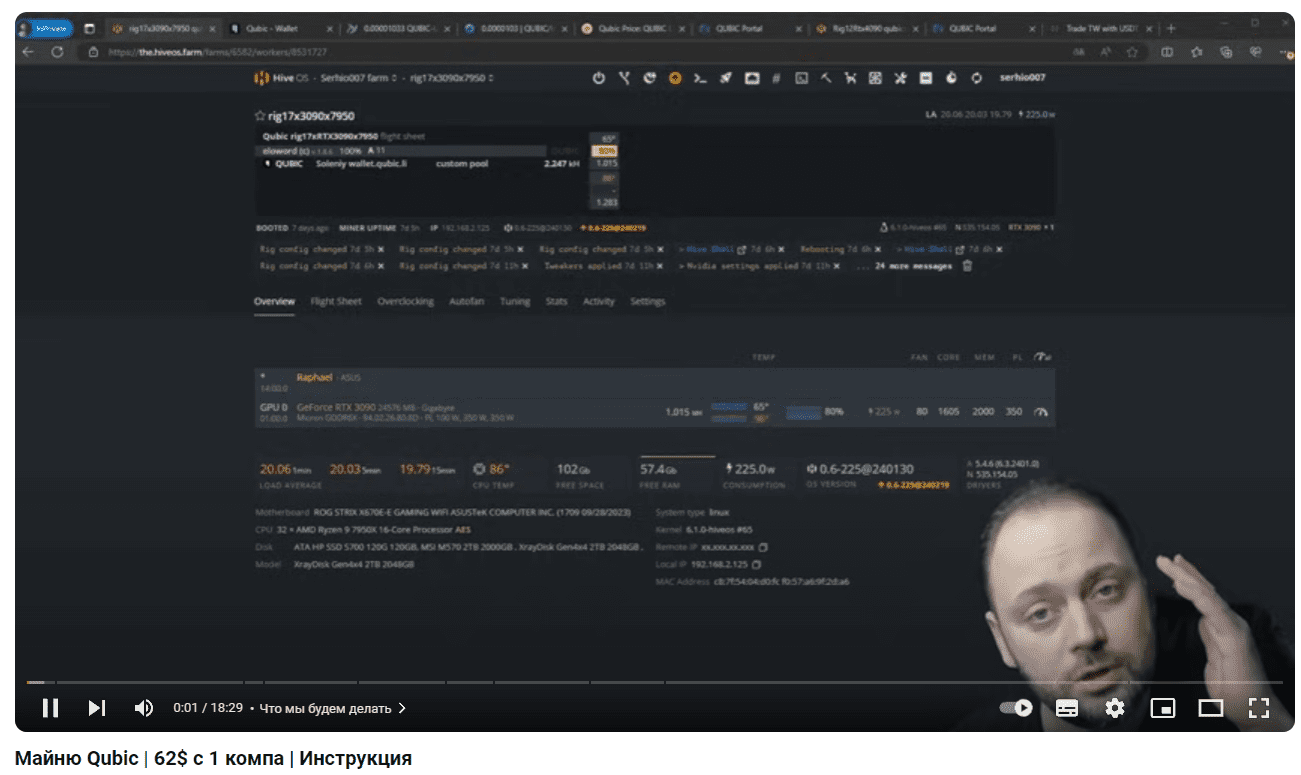Click the InPrivate badge
This screenshot has width=1301, height=775.
(x=46, y=29)
